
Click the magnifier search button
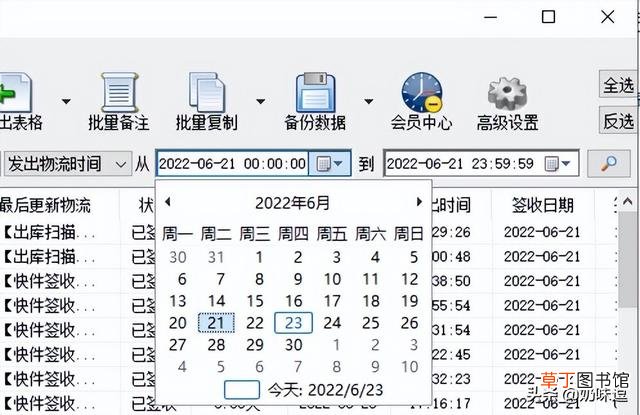pos(609,164)
